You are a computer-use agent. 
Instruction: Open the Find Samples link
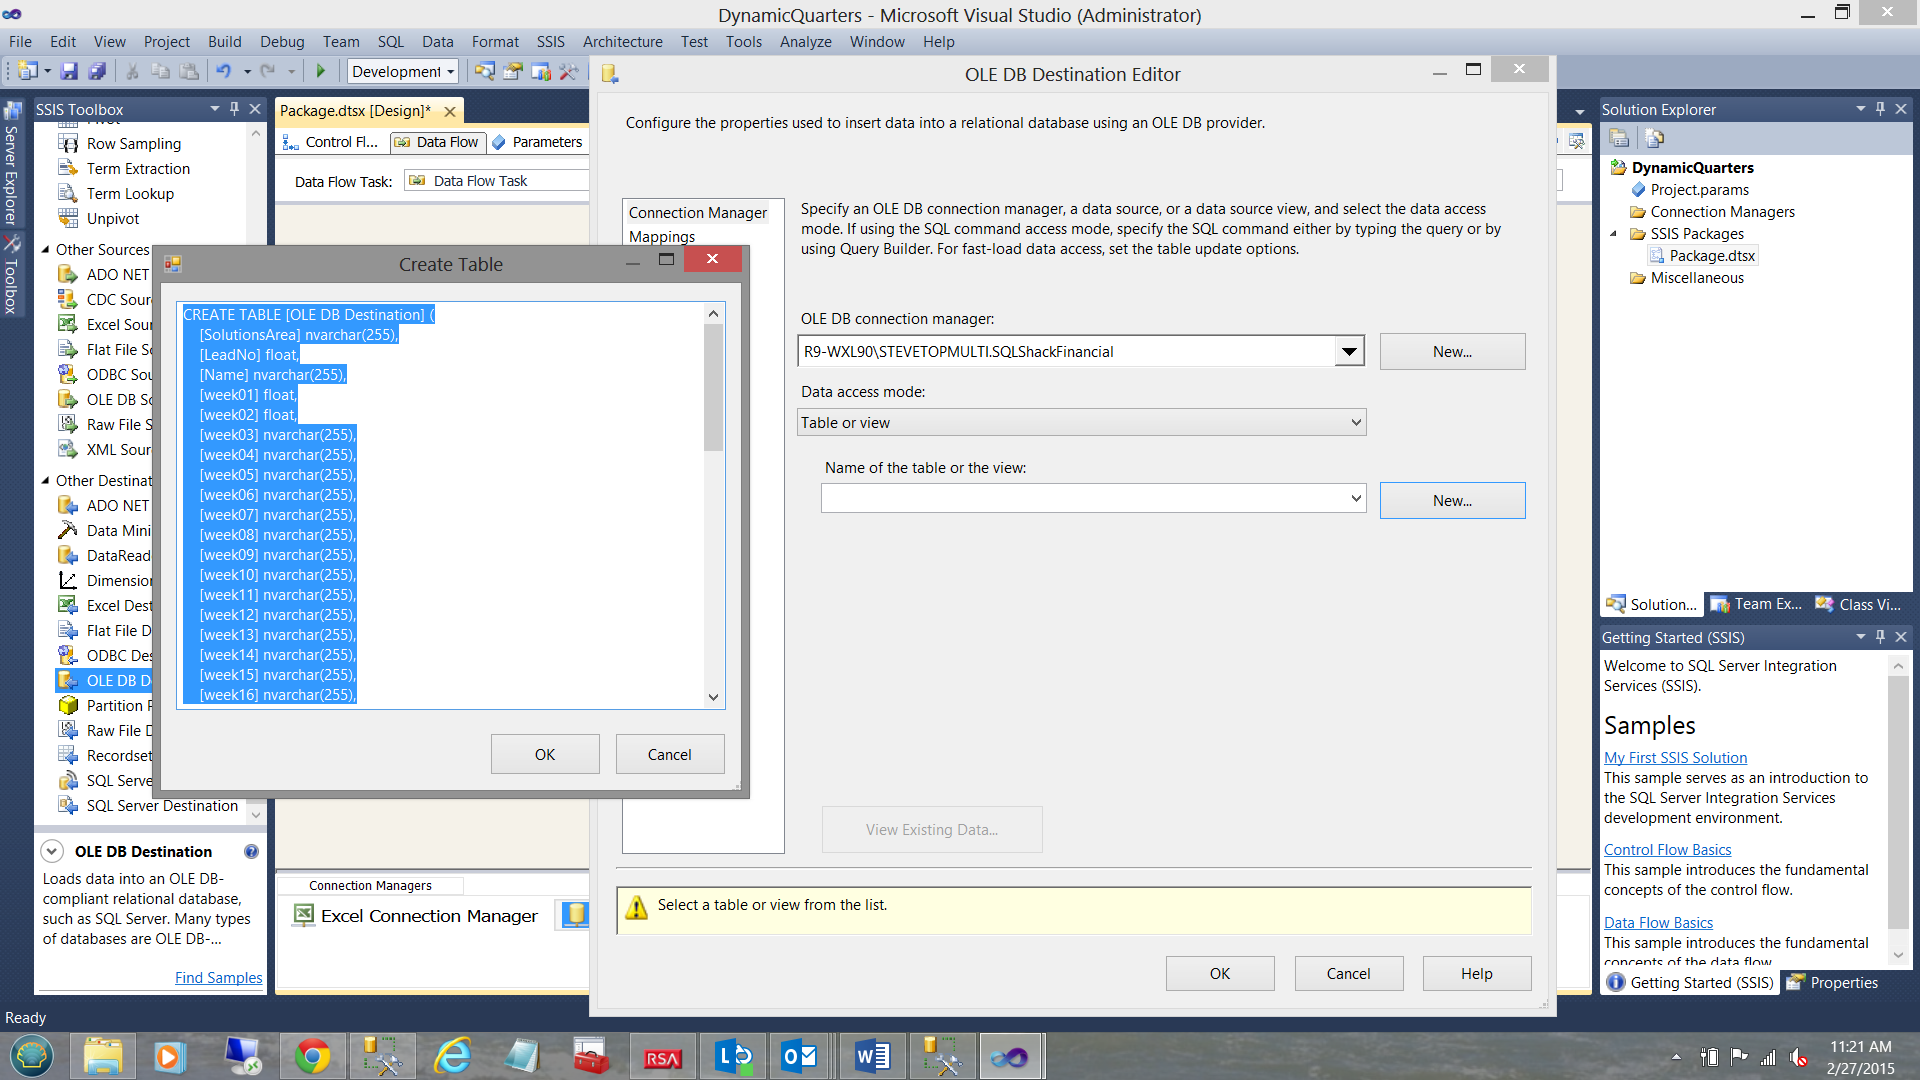(218, 977)
